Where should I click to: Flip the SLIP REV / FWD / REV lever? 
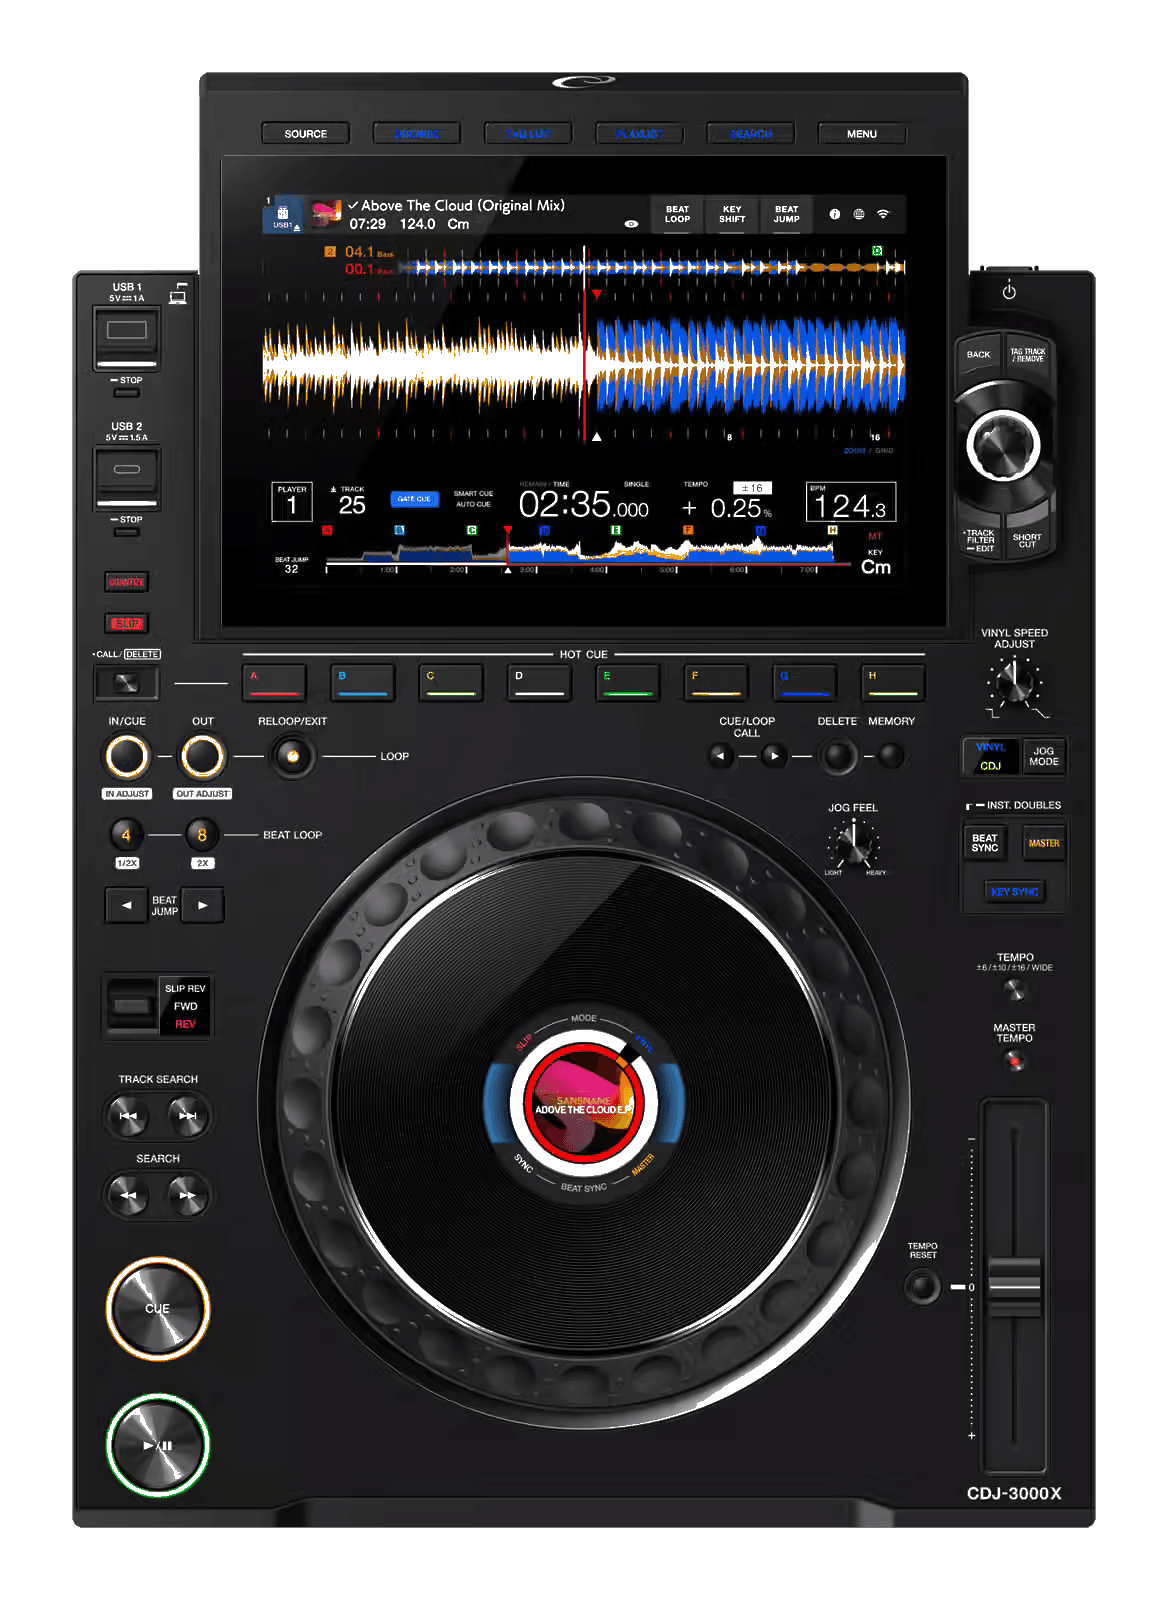tap(131, 1005)
